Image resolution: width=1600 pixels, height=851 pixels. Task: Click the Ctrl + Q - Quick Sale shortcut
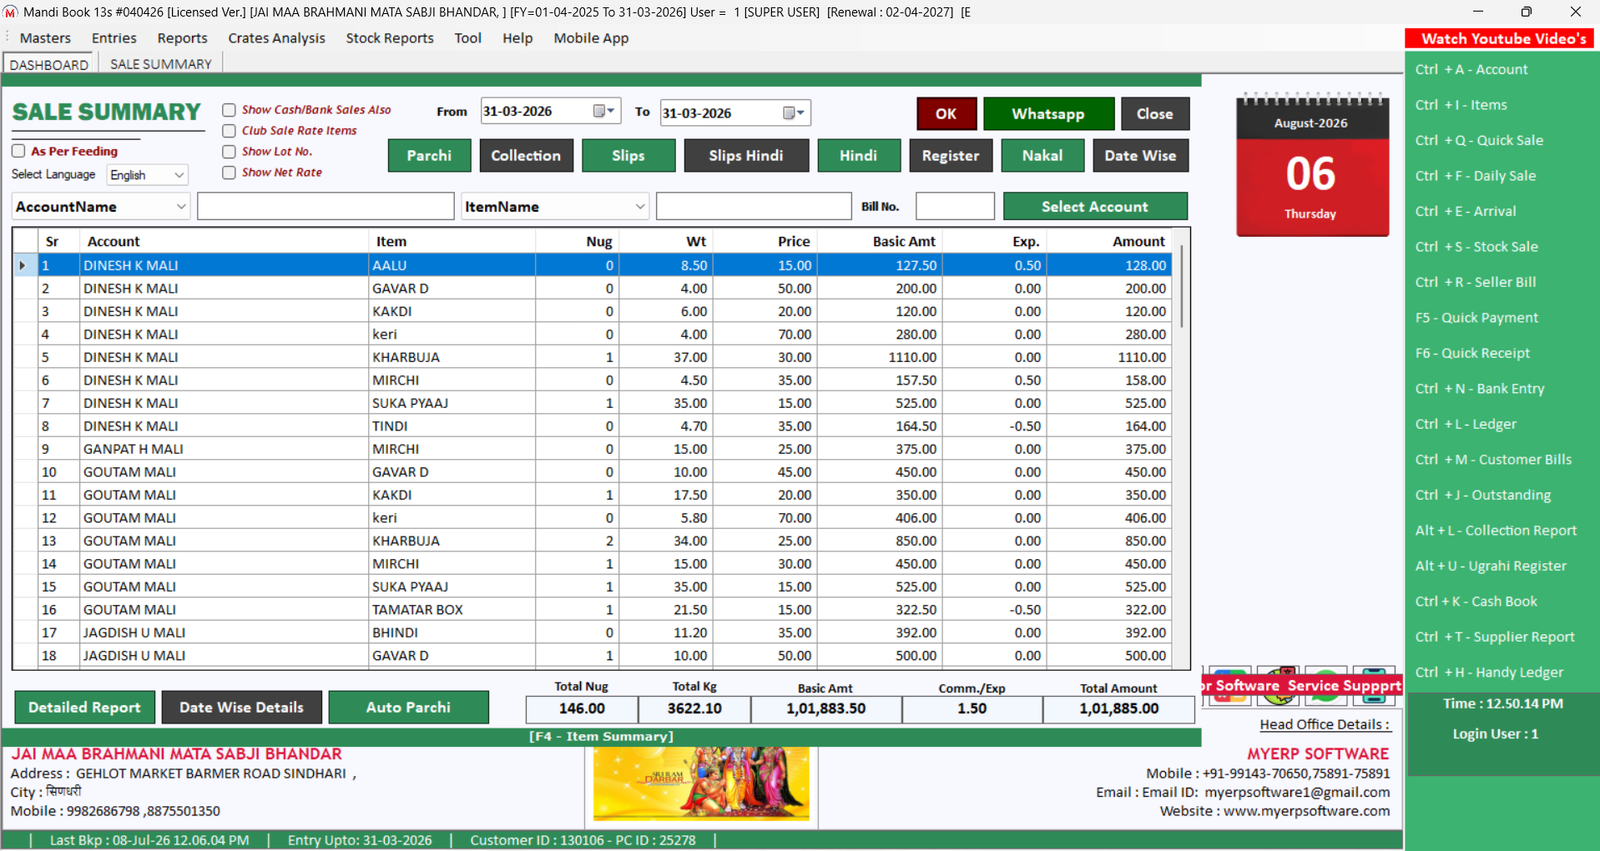(x=1479, y=140)
